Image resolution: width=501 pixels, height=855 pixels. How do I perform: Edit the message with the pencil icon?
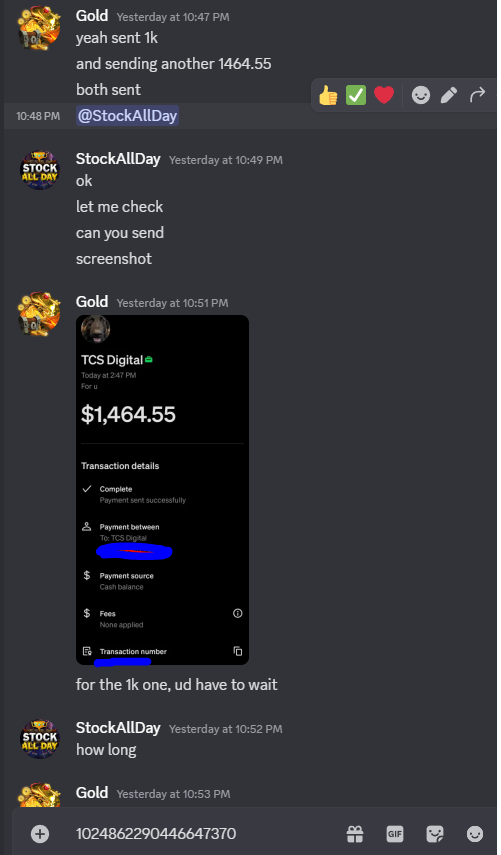tap(449, 96)
